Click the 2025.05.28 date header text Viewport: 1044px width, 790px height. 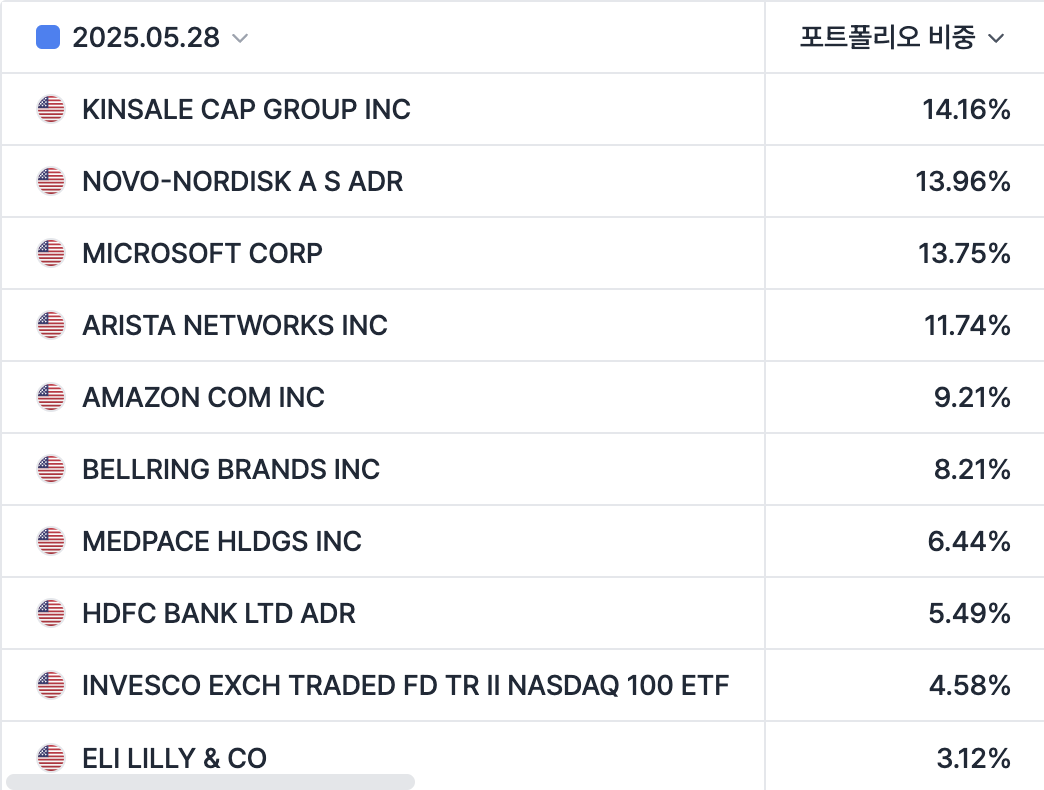point(146,38)
